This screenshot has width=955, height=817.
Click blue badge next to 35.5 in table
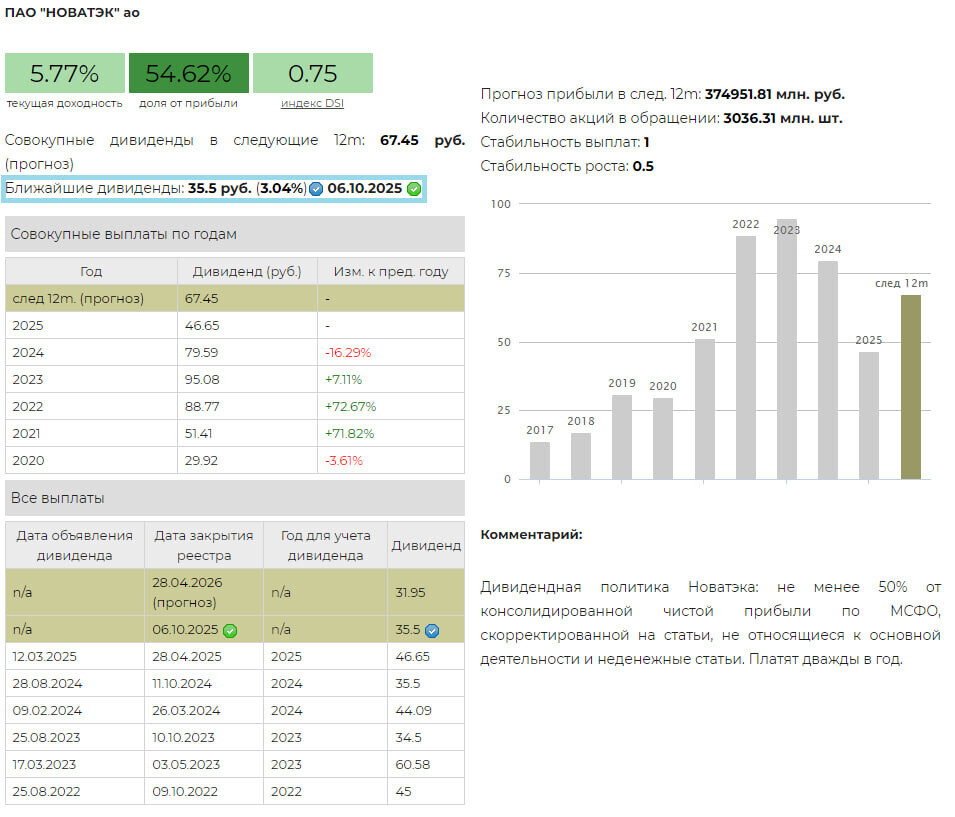(x=432, y=630)
